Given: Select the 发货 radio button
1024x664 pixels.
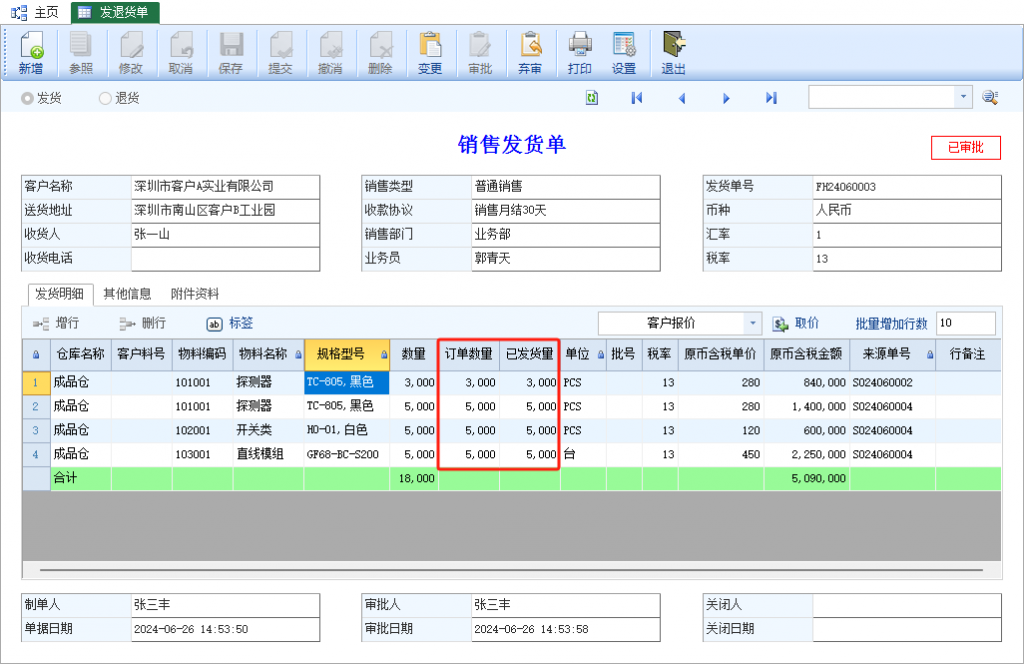Looking at the screenshot, I should point(28,98).
